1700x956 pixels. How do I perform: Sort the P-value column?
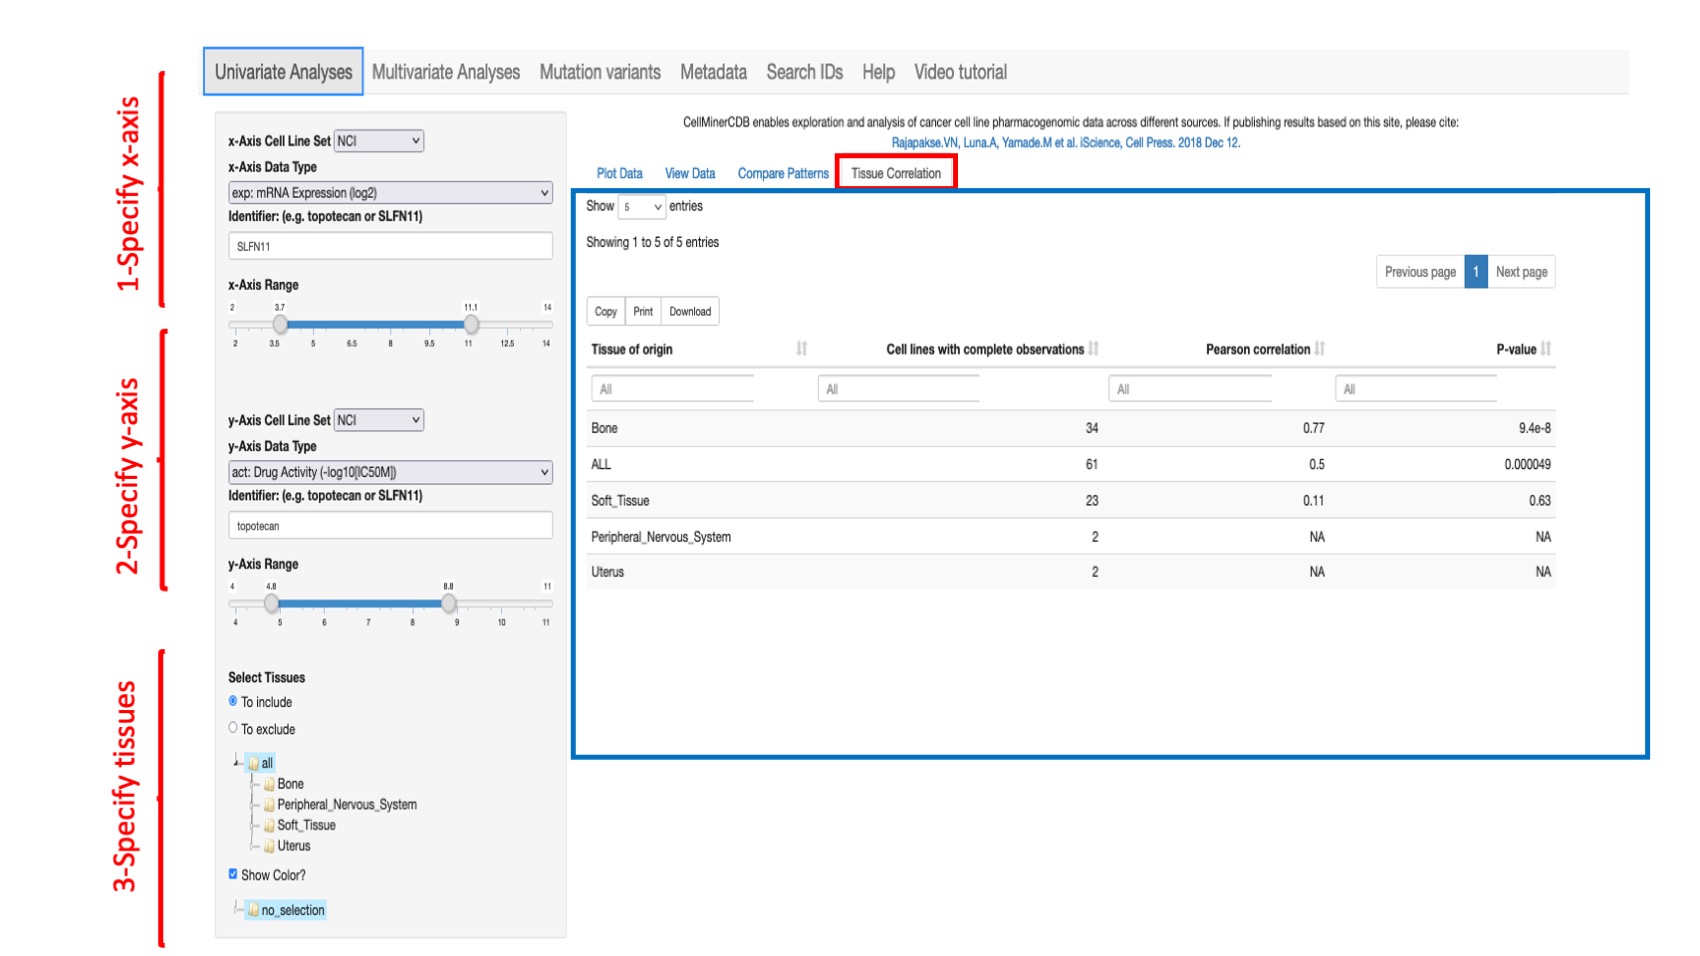click(x=1546, y=349)
